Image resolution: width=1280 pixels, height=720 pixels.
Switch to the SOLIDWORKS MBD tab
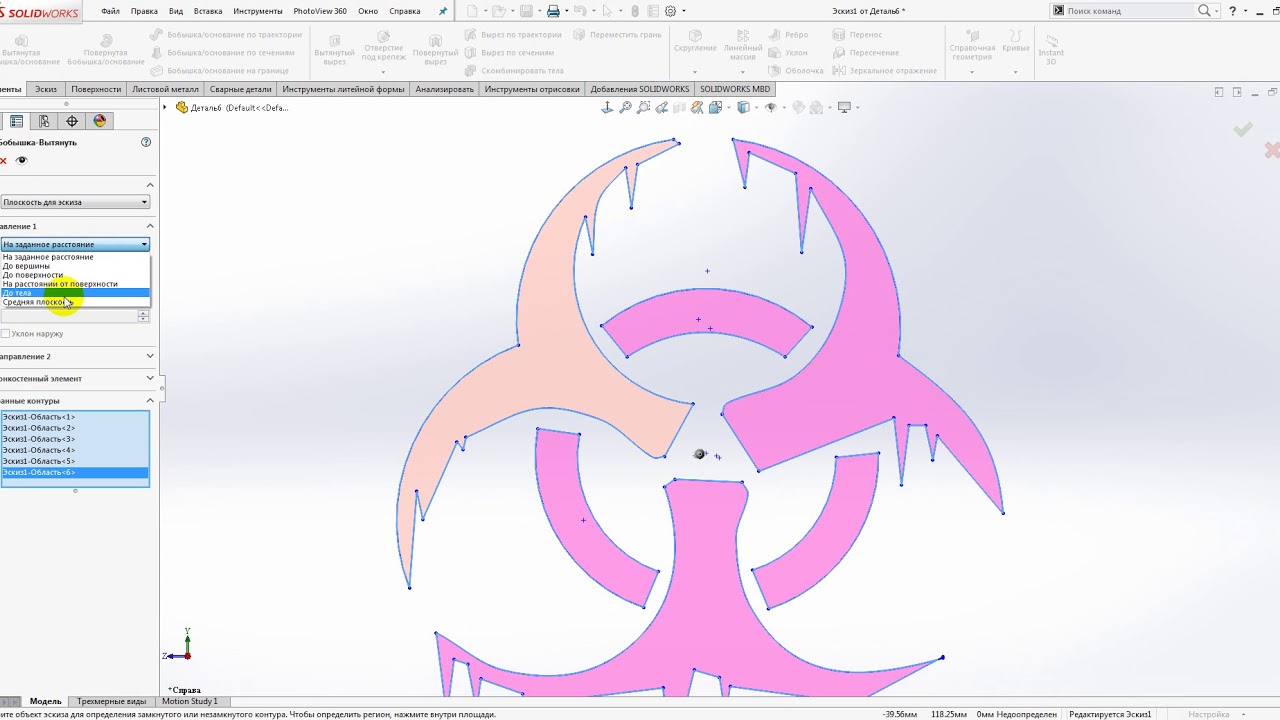coord(735,89)
